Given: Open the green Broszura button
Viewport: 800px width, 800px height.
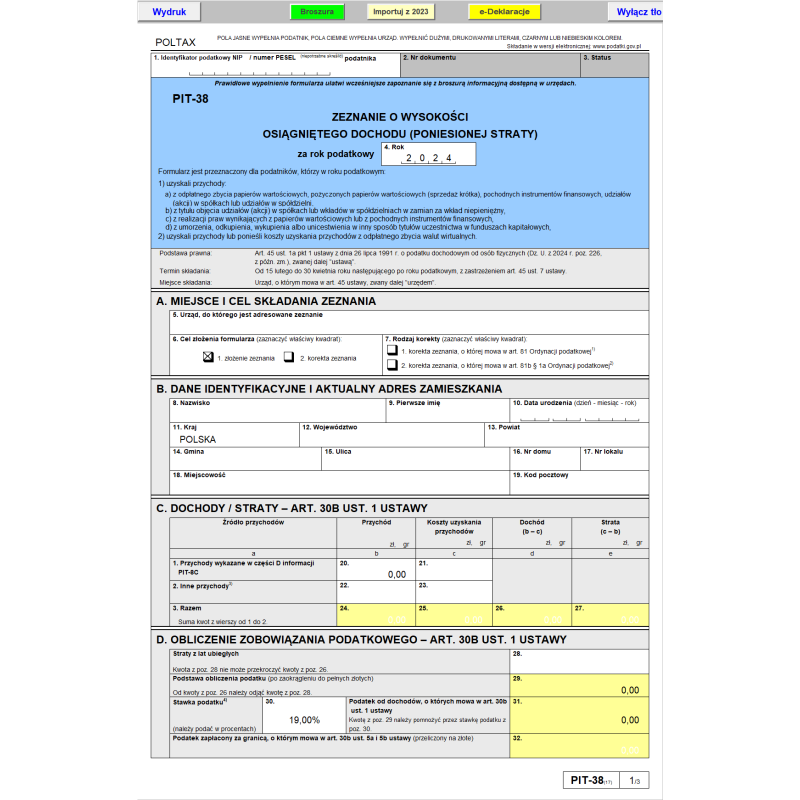Looking at the screenshot, I should tap(318, 12).
